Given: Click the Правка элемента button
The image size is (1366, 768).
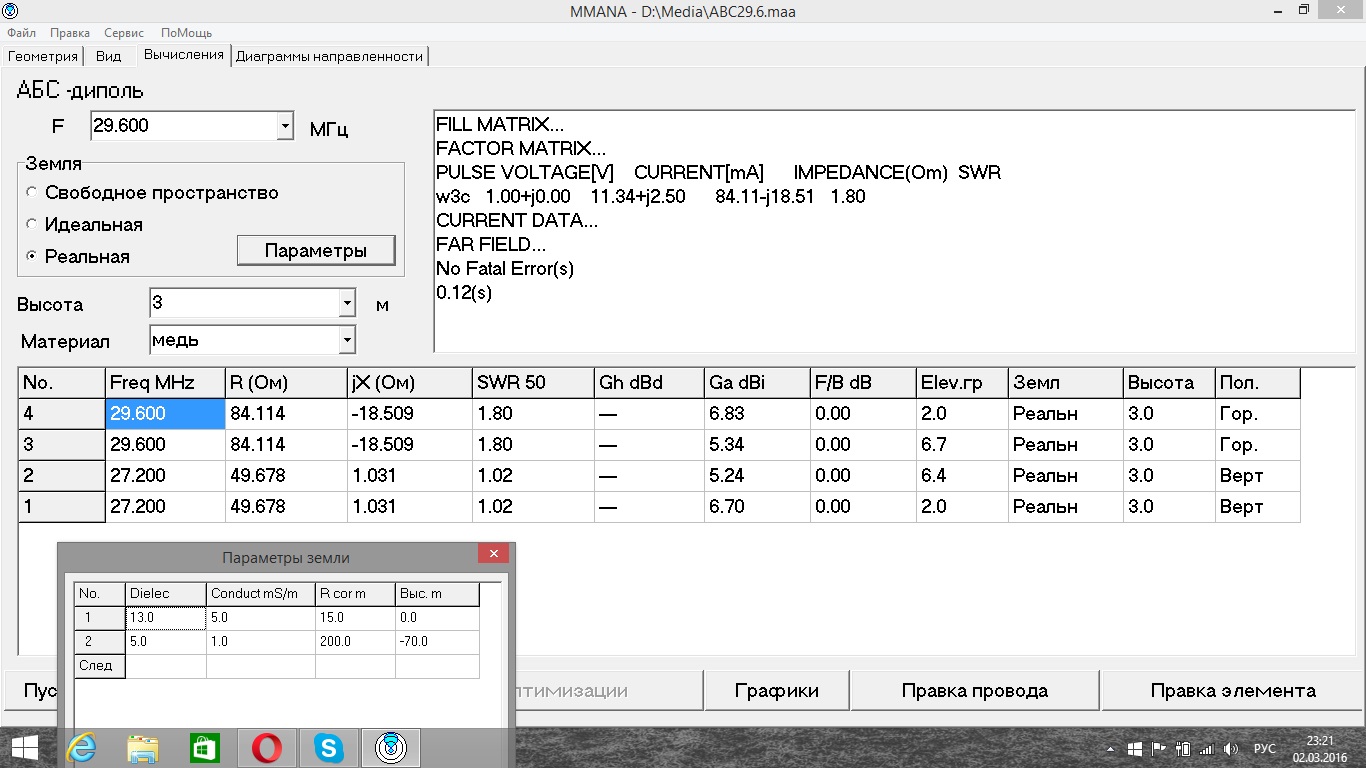Looking at the screenshot, I should (x=1233, y=691).
